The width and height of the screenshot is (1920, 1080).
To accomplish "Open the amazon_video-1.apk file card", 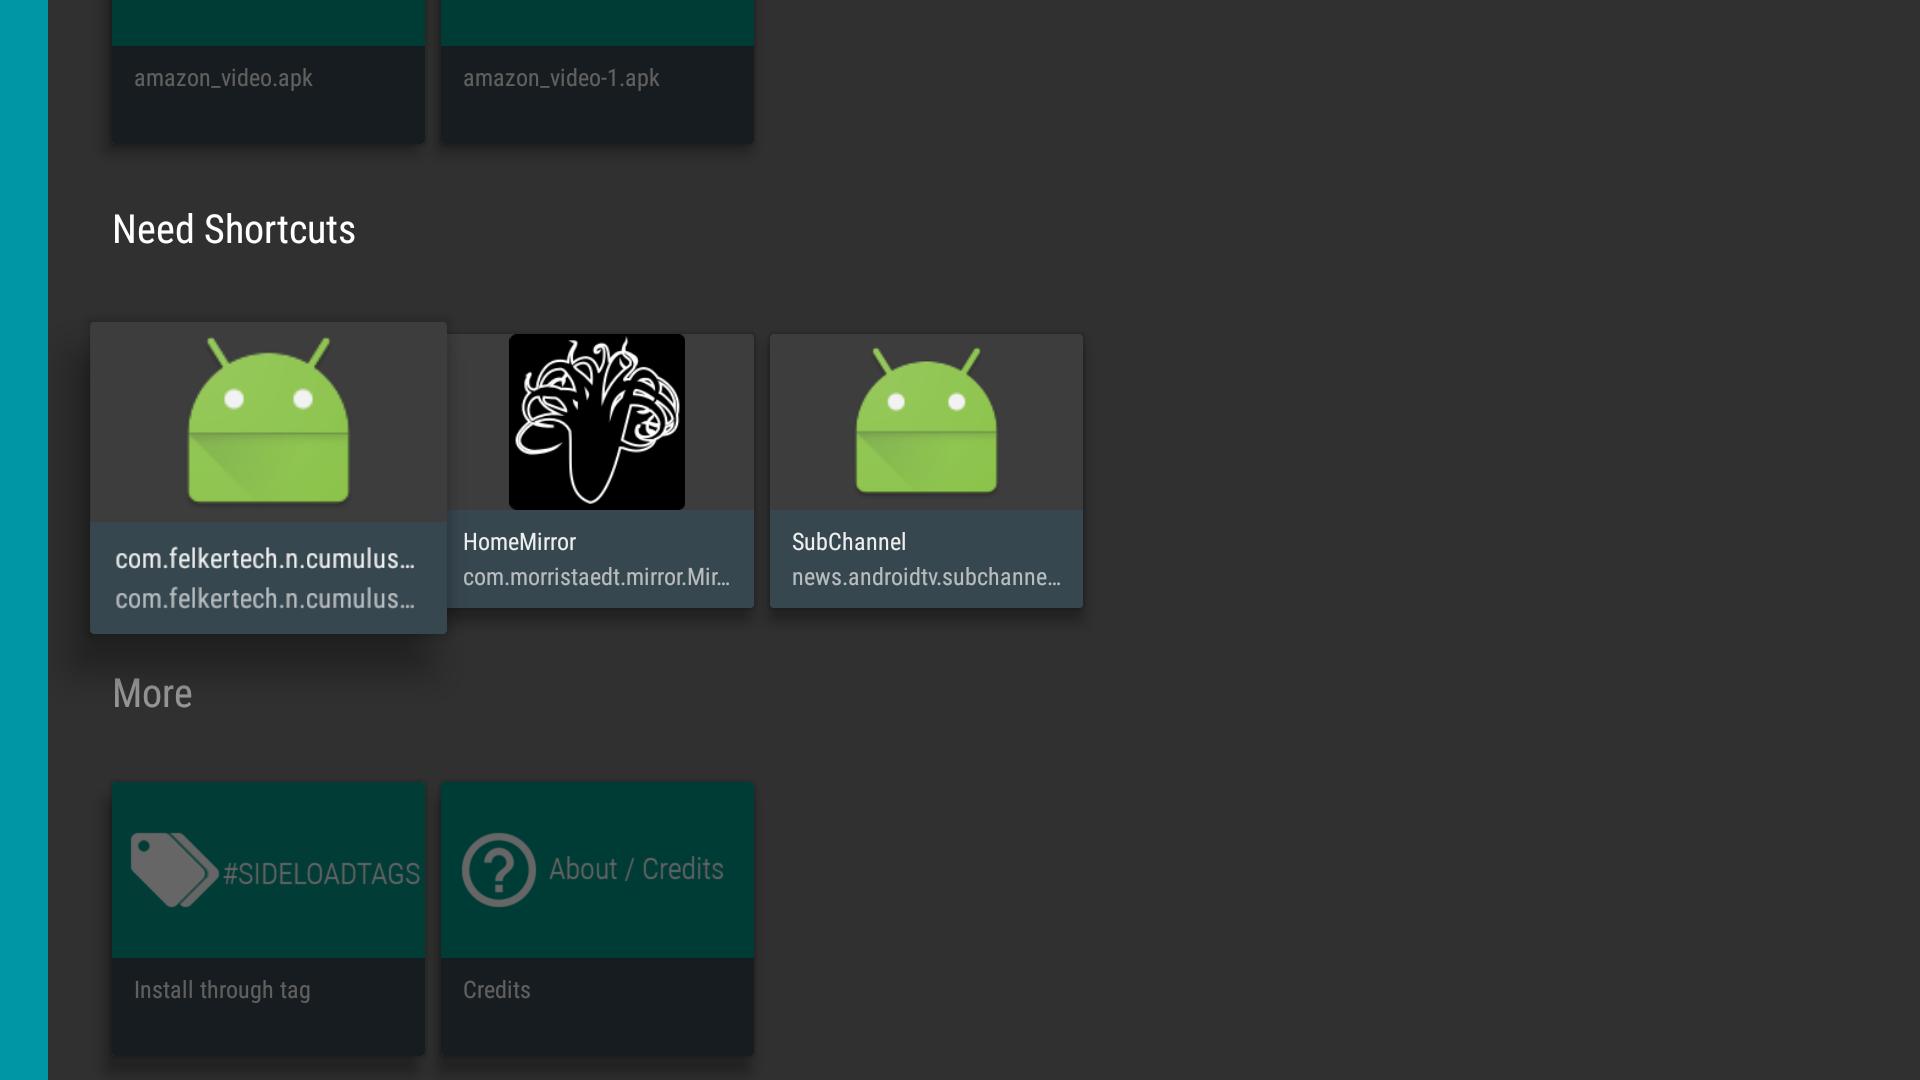I will click(597, 72).
